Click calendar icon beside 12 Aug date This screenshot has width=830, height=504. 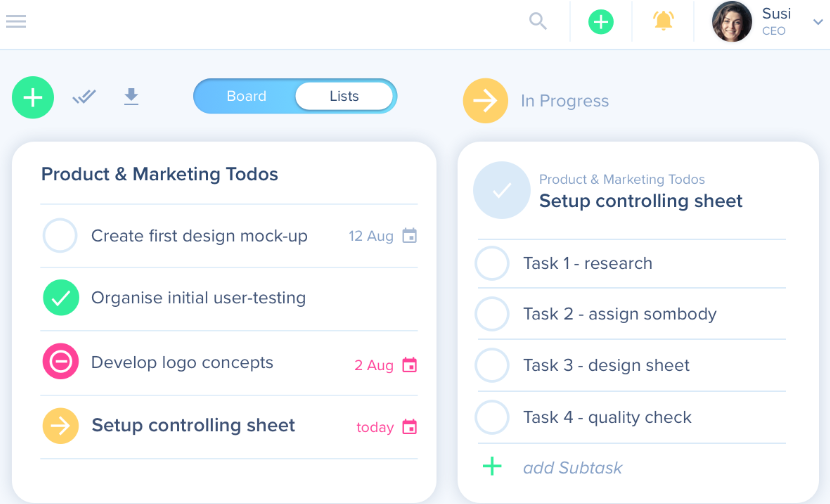click(x=409, y=236)
